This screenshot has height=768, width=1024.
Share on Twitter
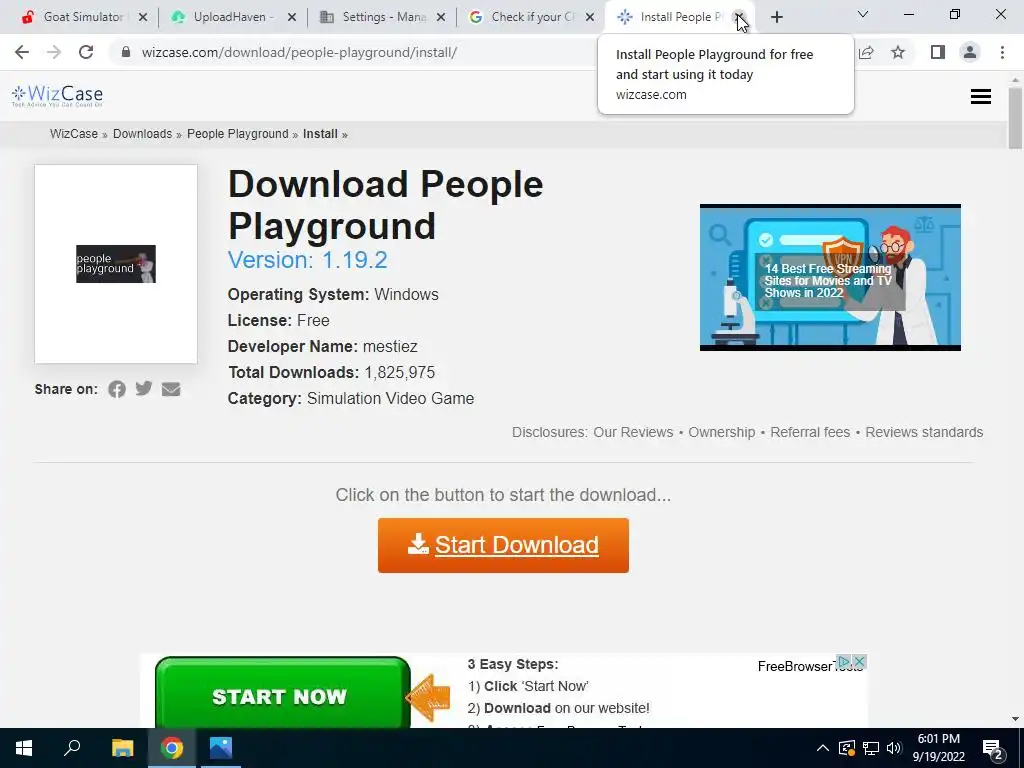click(144, 389)
